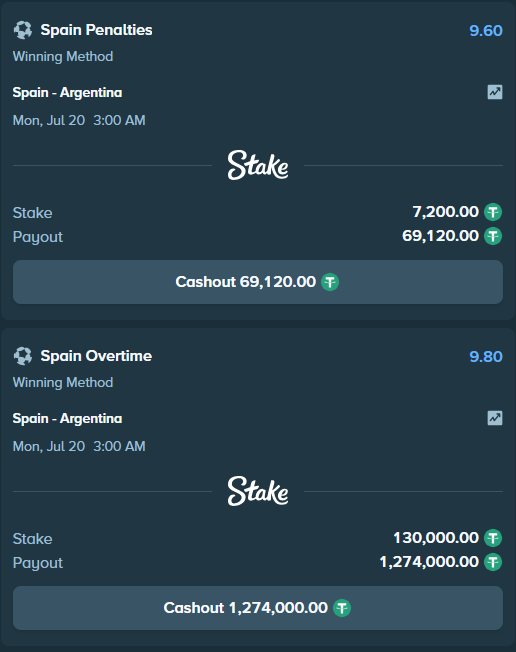
Task: Click Tether icon next to 130,000.00 stake
Action: (493, 538)
